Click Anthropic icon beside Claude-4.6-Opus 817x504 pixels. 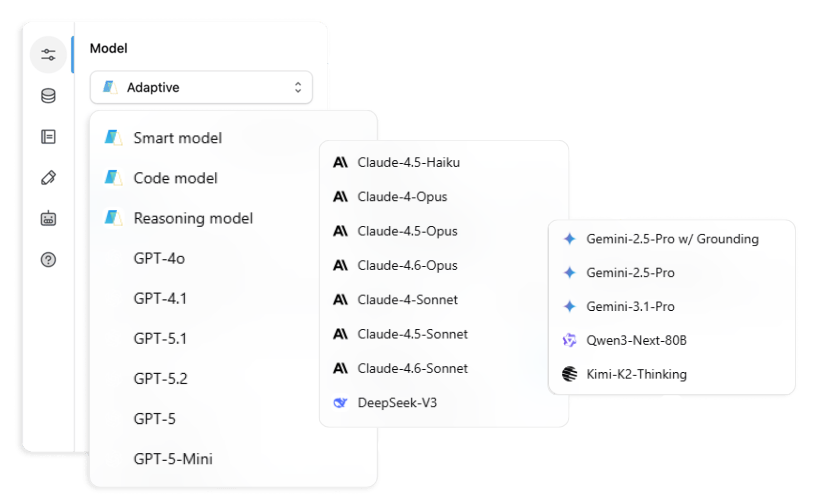(x=340, y=266)
